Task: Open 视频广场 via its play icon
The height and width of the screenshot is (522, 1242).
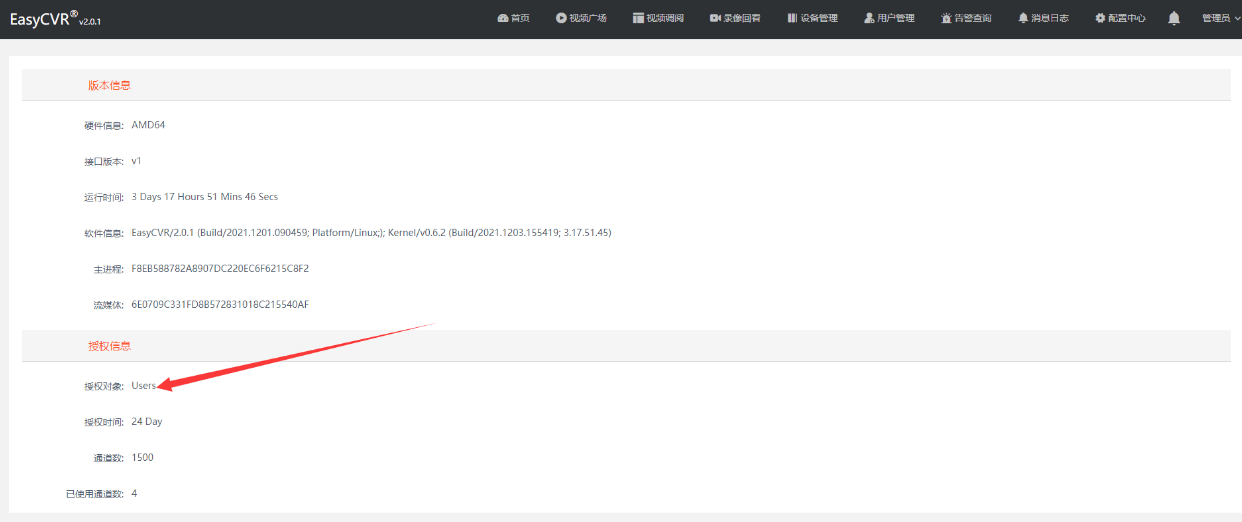Action: pyautogui.click(x=561, y=18)
